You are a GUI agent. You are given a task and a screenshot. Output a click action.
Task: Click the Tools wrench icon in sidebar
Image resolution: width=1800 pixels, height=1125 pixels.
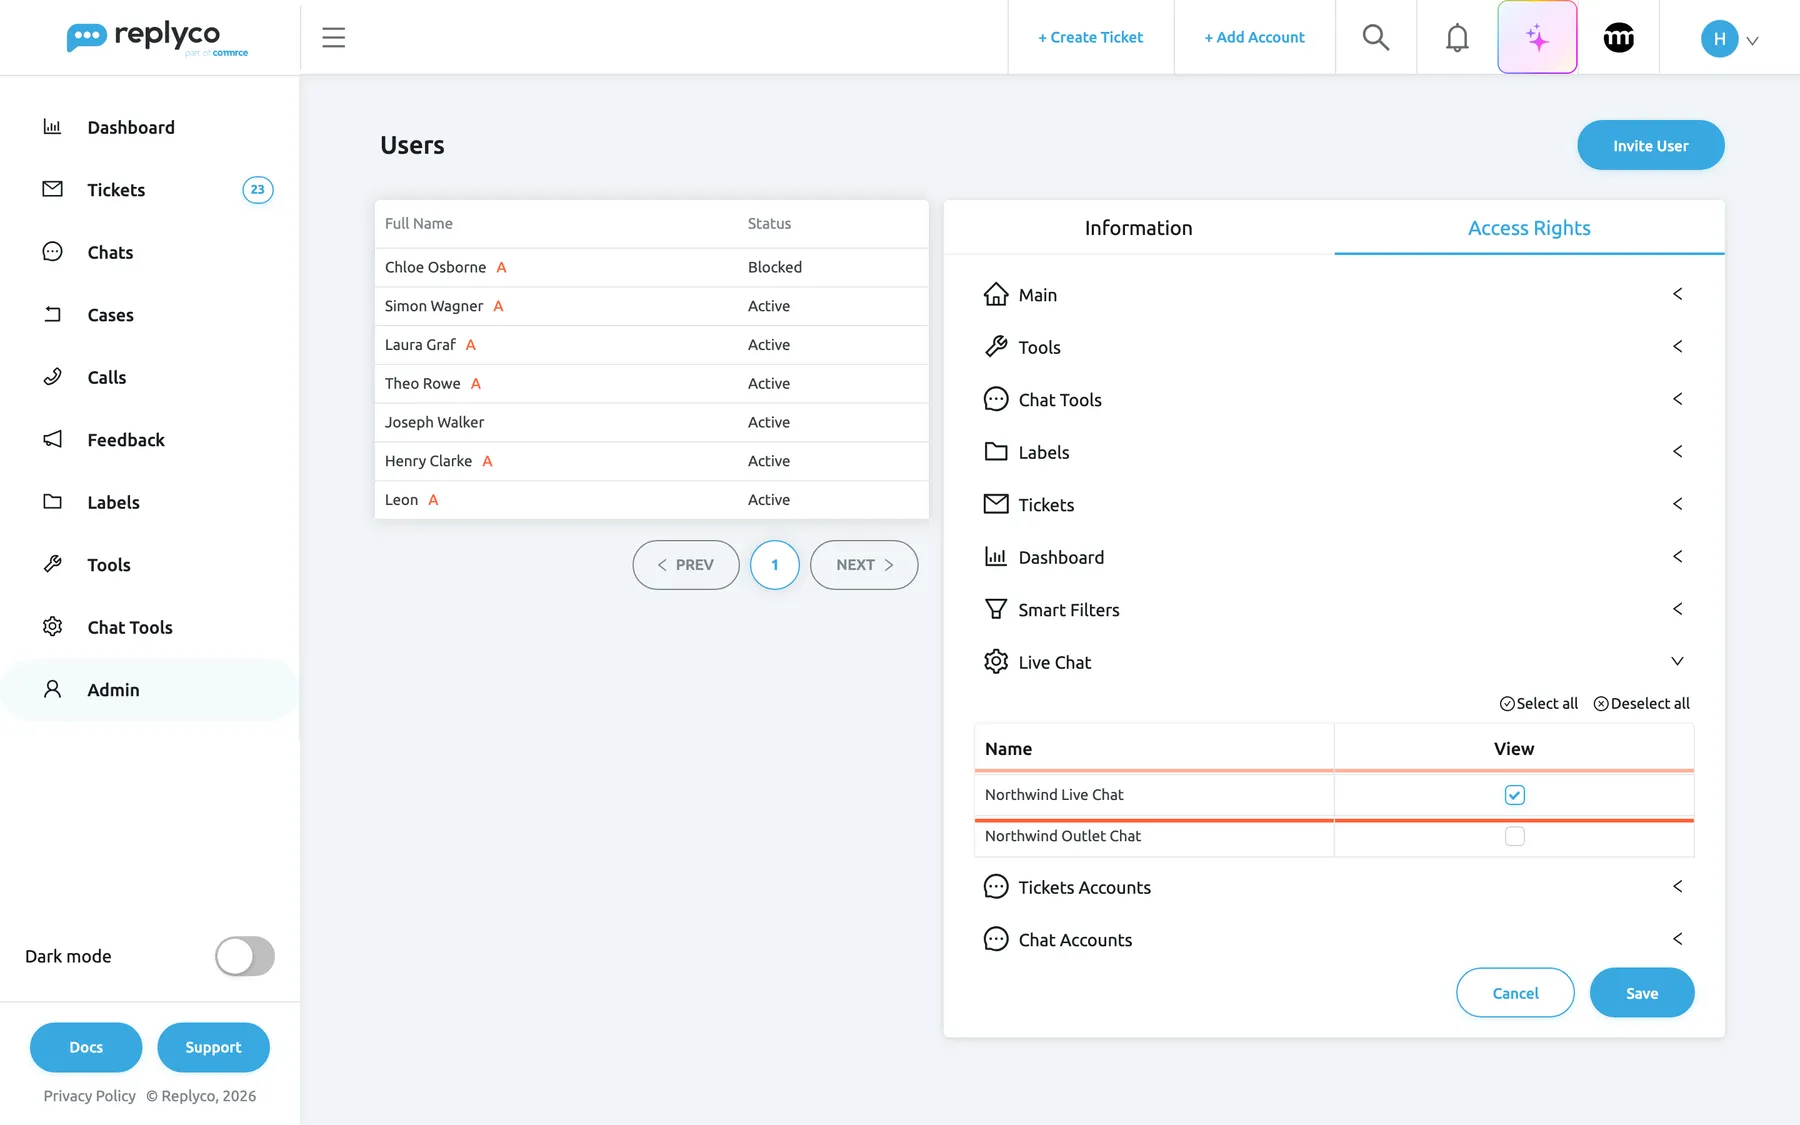coord(53,564)
